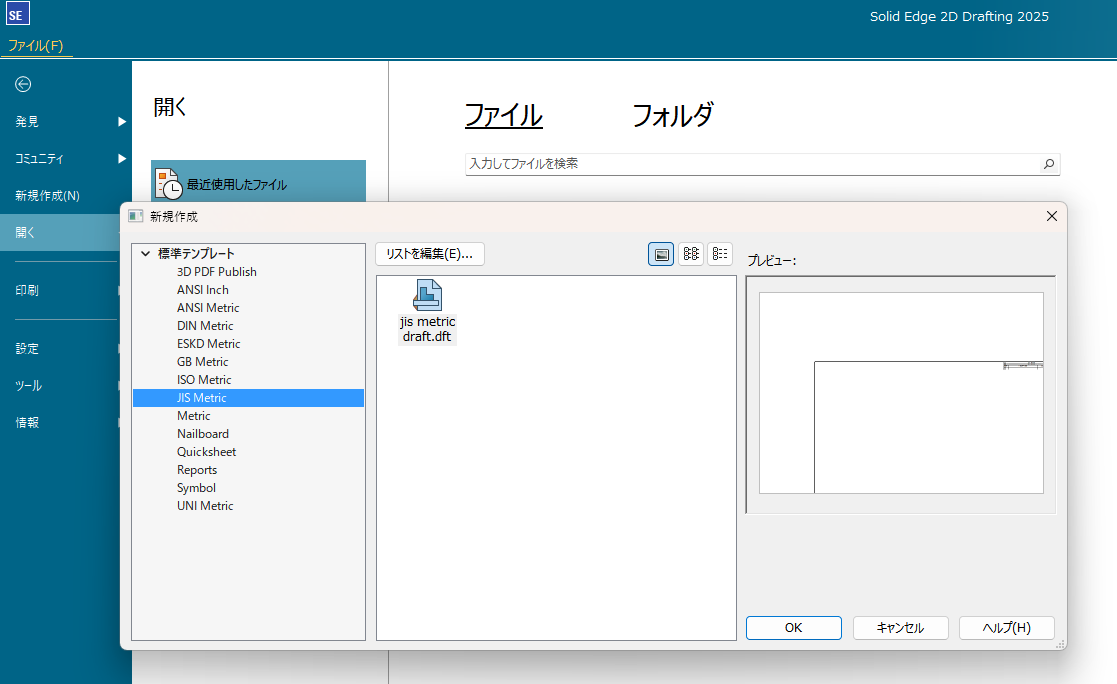Select Reports template
1117x684 pixels.
[x=197, y=470]
